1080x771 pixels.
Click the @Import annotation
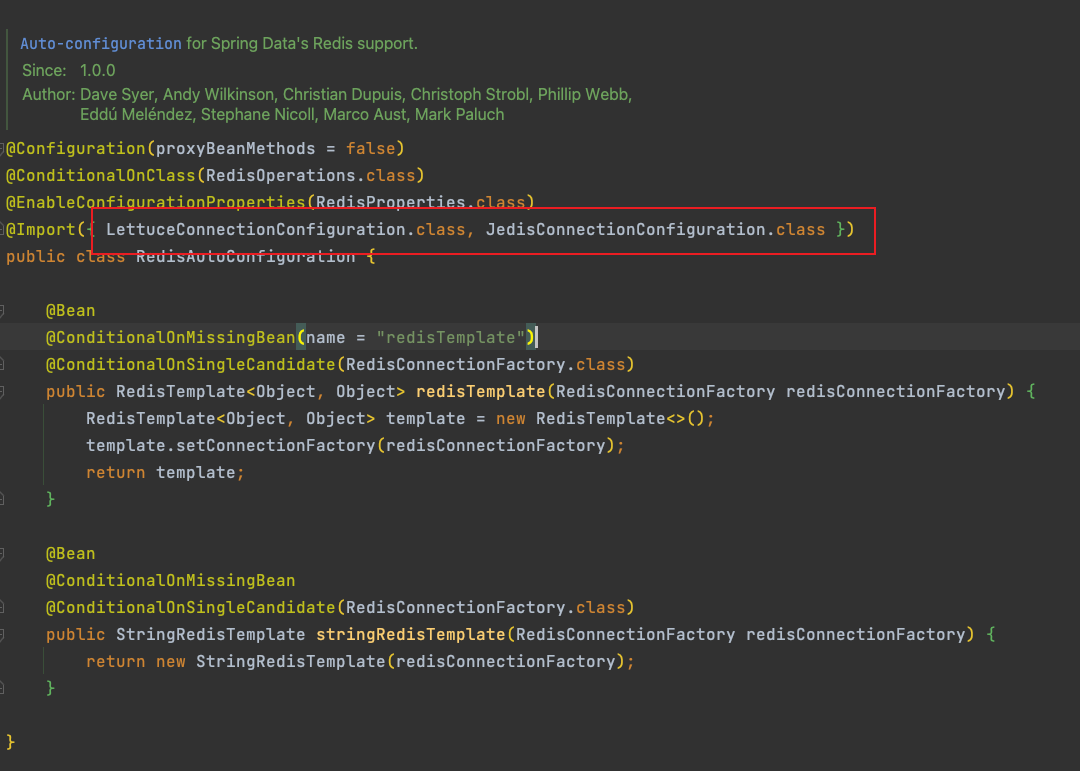(x=41, y=229)
